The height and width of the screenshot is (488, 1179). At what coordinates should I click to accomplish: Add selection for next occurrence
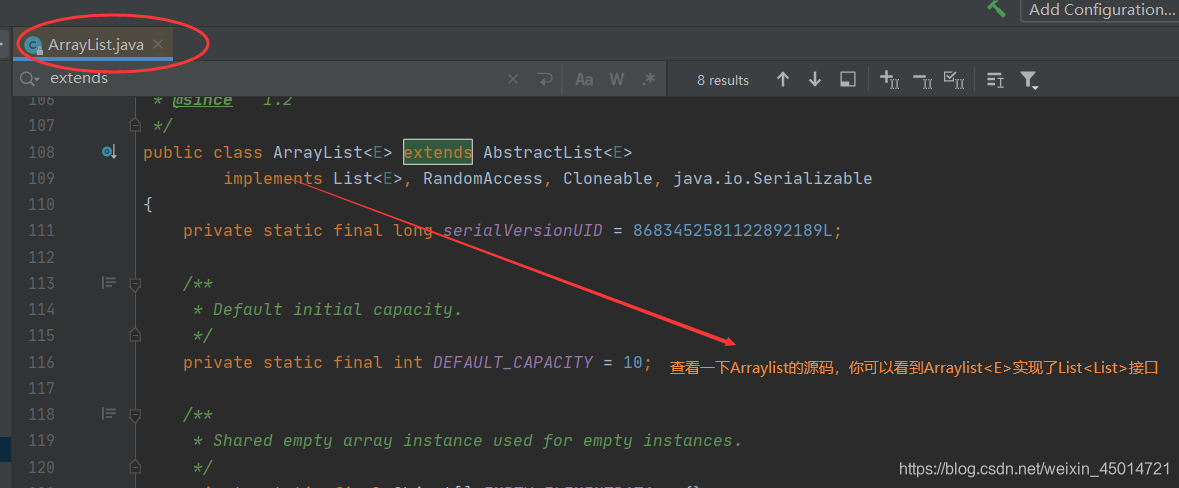pos(890,80)
